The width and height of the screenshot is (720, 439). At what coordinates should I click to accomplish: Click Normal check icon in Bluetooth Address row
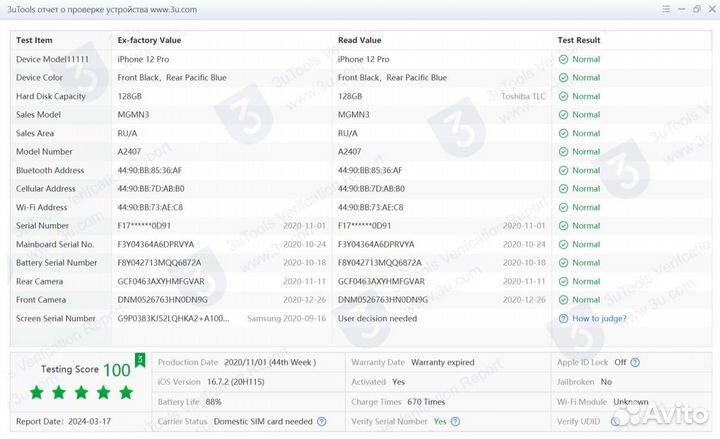point(563,170)
